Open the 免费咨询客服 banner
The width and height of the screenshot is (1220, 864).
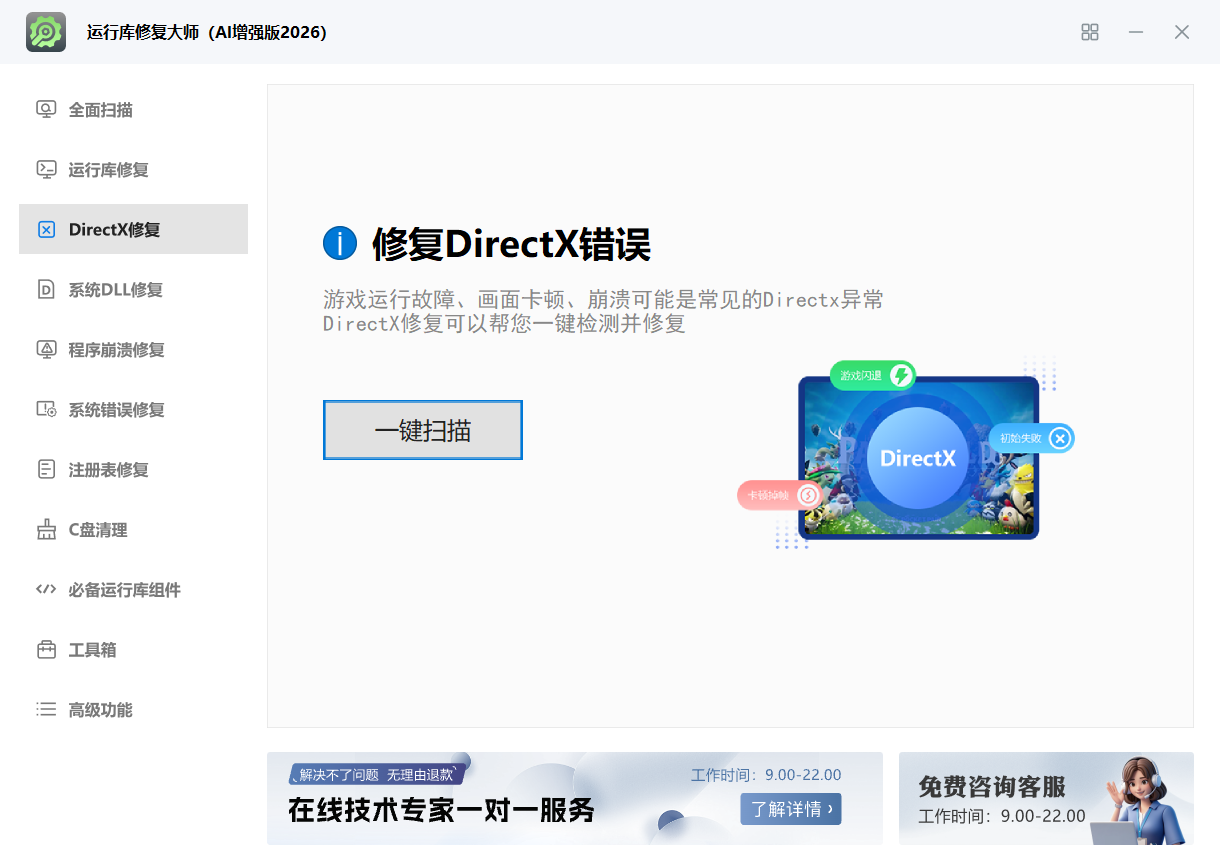1045,798
